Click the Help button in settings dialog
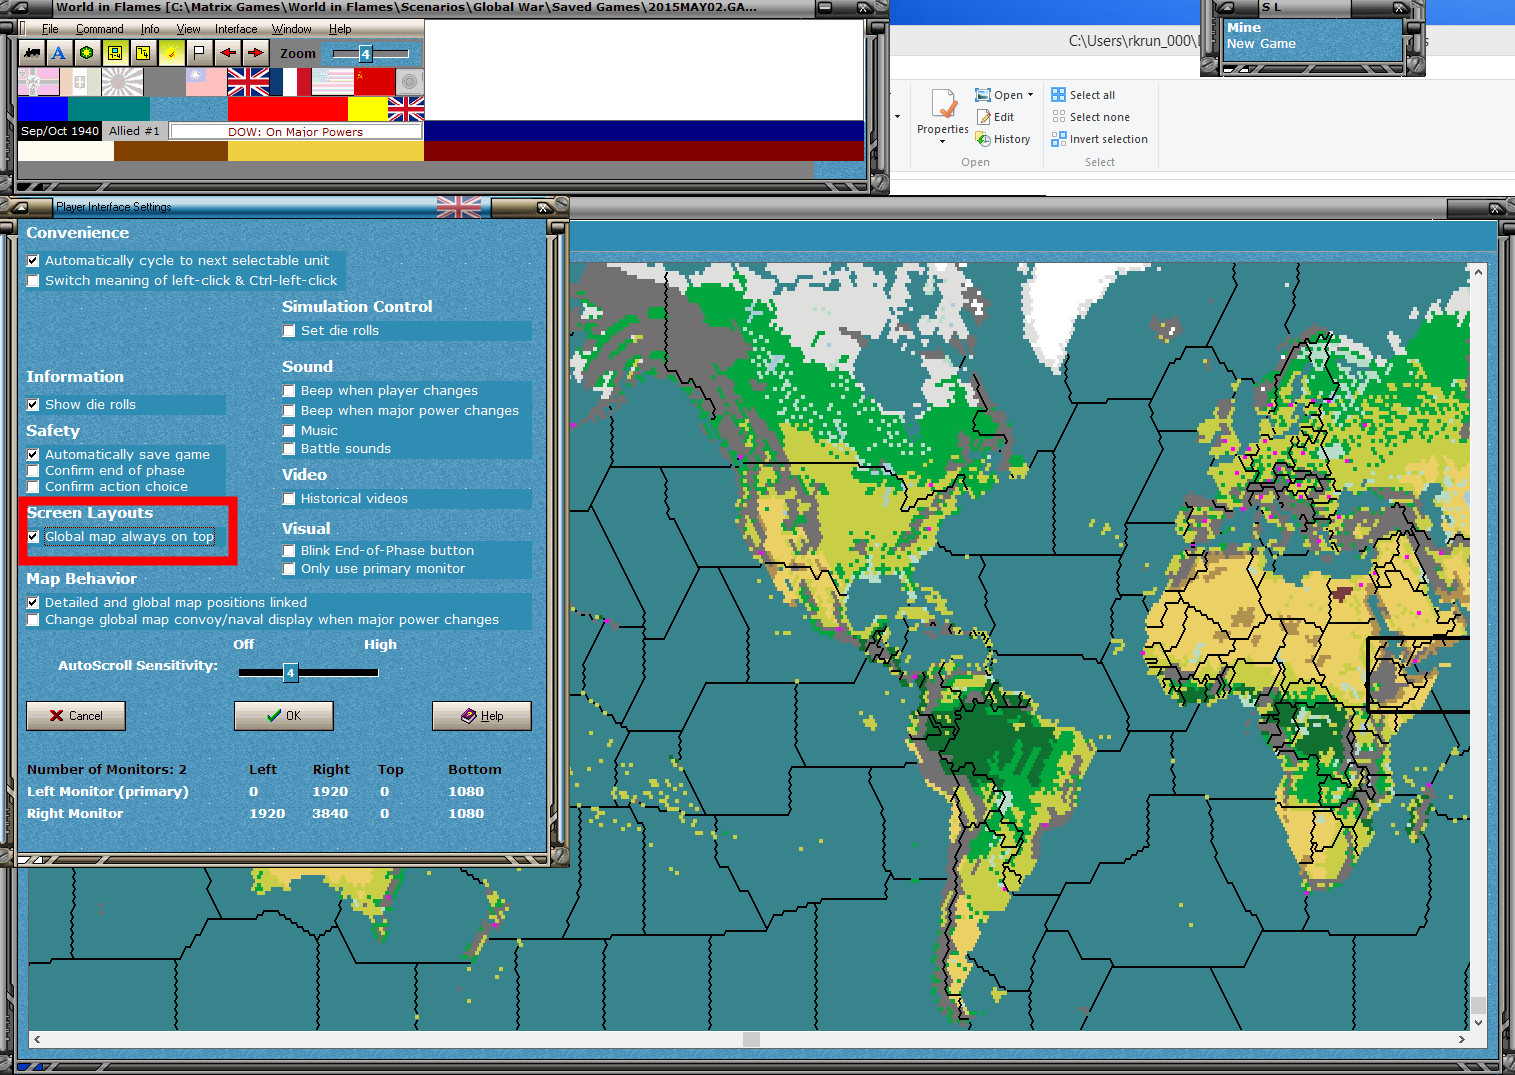Viewport: 1515px width, 1075px height. [x=482, y=716]
